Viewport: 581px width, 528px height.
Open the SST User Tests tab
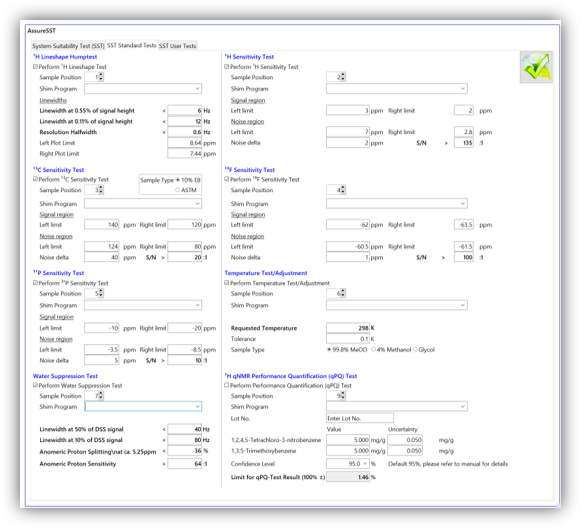177,46
